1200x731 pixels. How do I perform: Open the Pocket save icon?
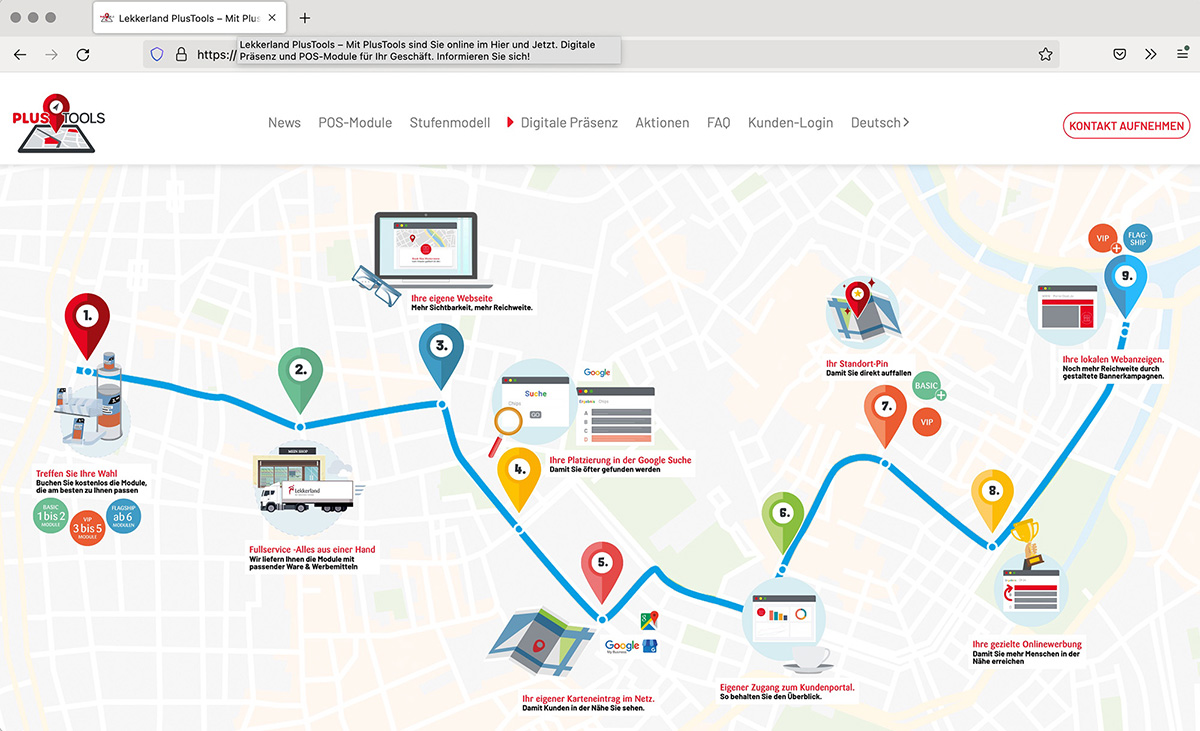(x=1121, y=55)
